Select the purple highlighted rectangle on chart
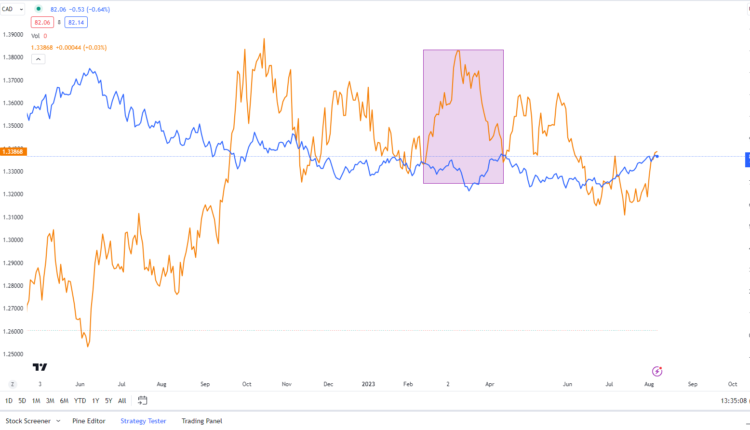Image resolution: width=750 pixels, height=430 pixels. (463, 116)
